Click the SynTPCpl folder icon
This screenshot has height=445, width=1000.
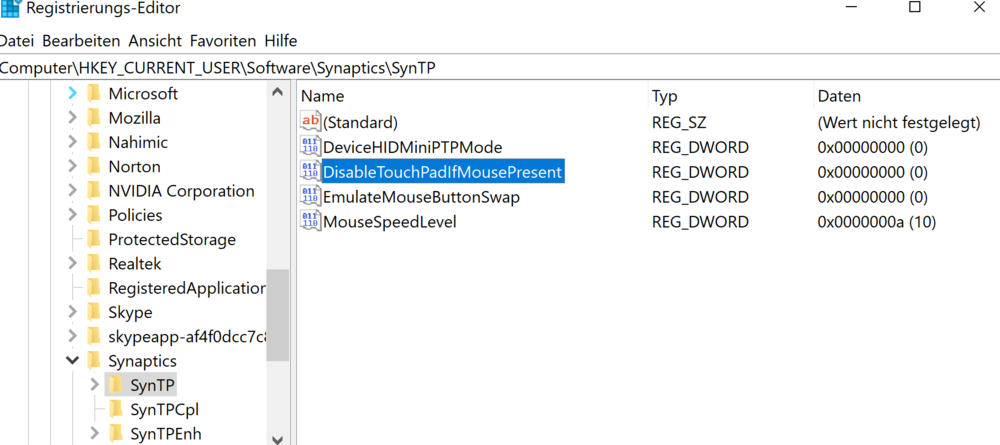point(116,409)
